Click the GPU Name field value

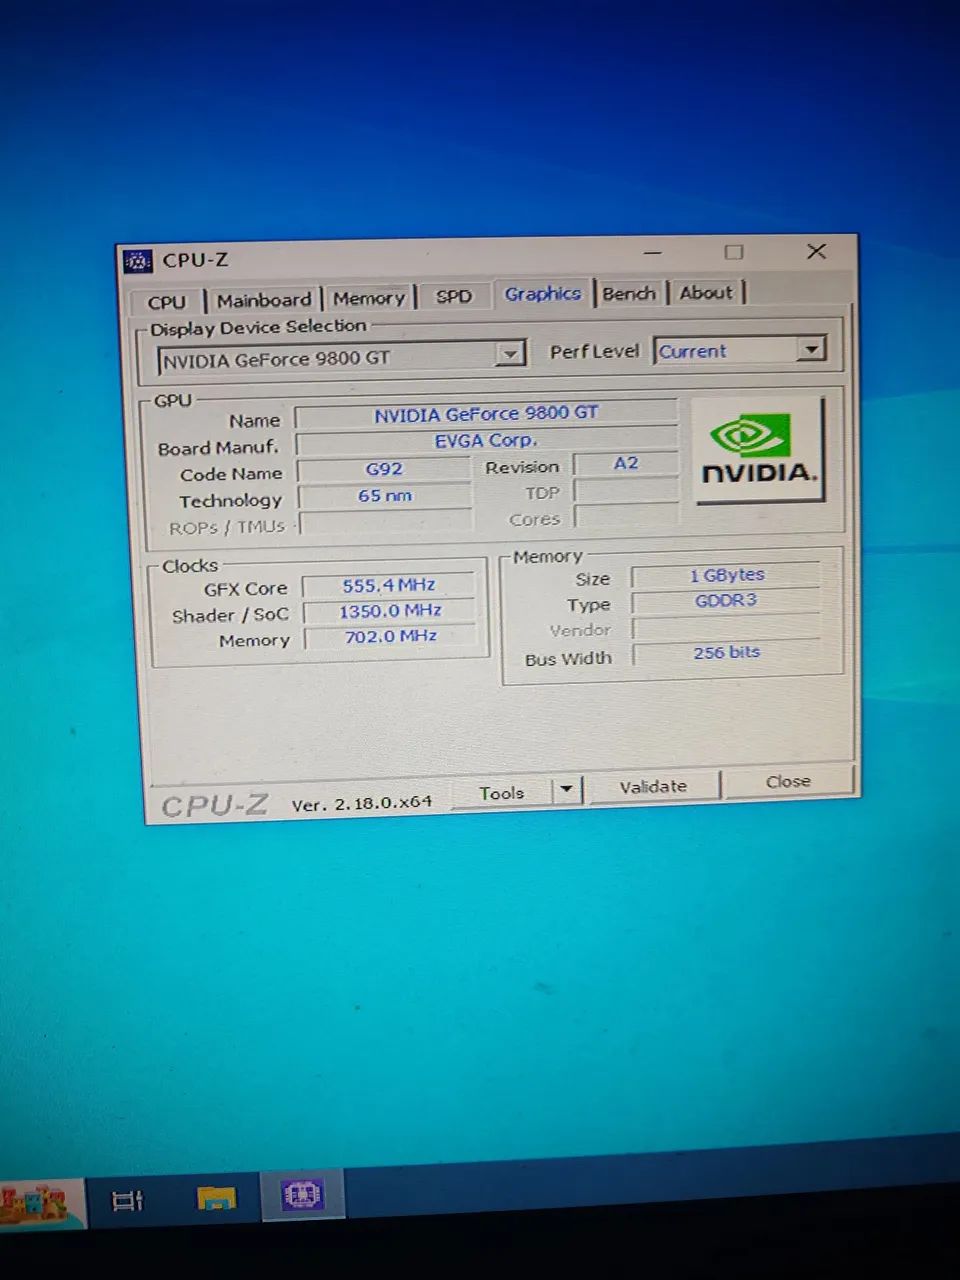point(486,413)
